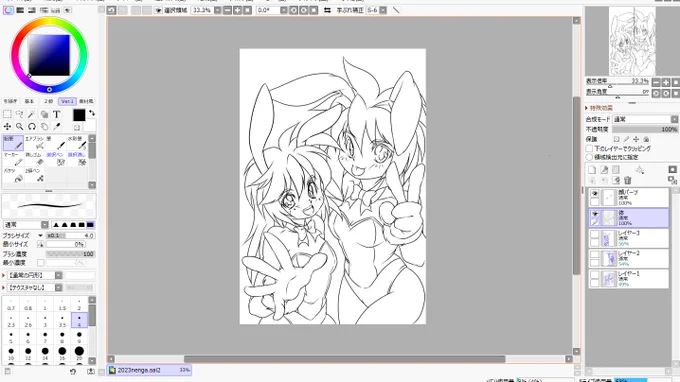Show the レイヤー2 layer
The image size is (680, 382).
click(595, 255)
